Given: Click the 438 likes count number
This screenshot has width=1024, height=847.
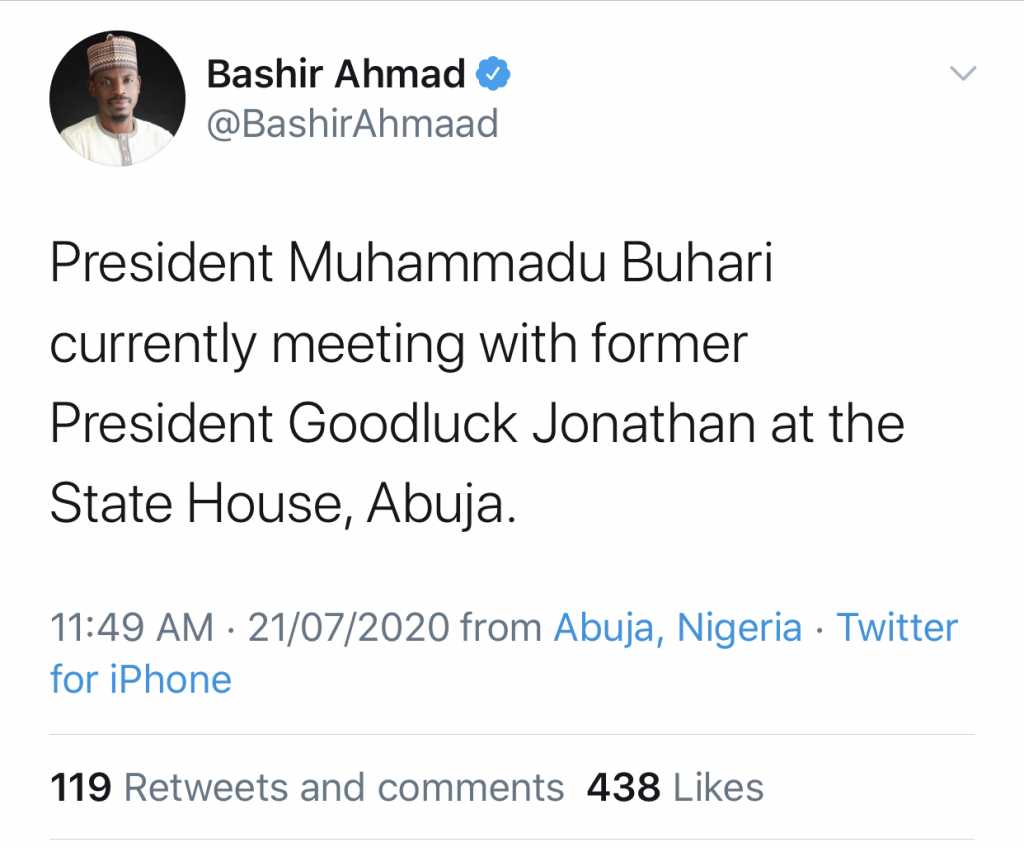Looking at the screenshot, I should point(624,788).
